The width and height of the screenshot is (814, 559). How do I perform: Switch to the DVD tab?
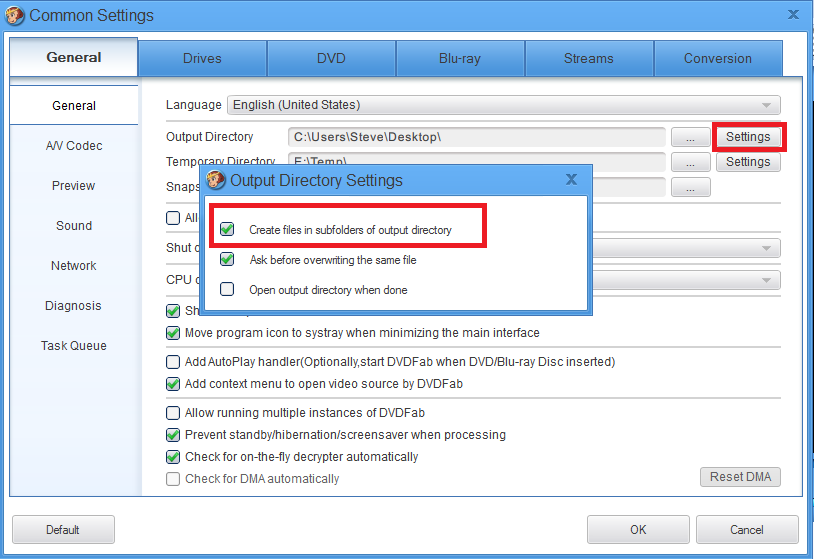(x=331, y=58)
